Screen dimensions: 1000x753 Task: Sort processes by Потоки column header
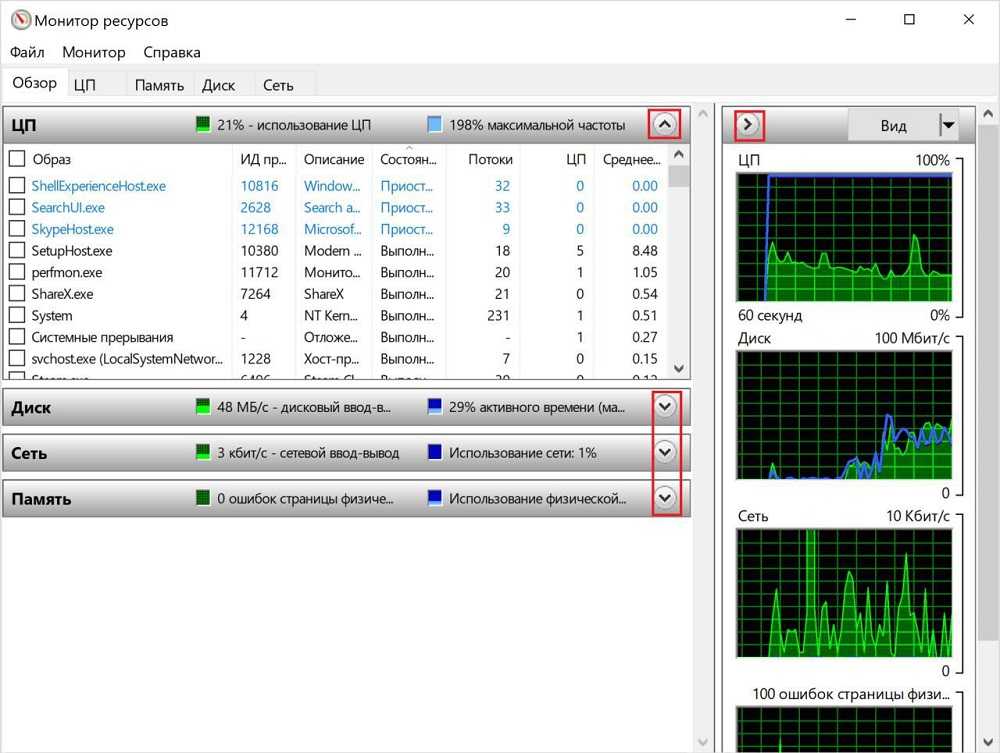[490, 159]
